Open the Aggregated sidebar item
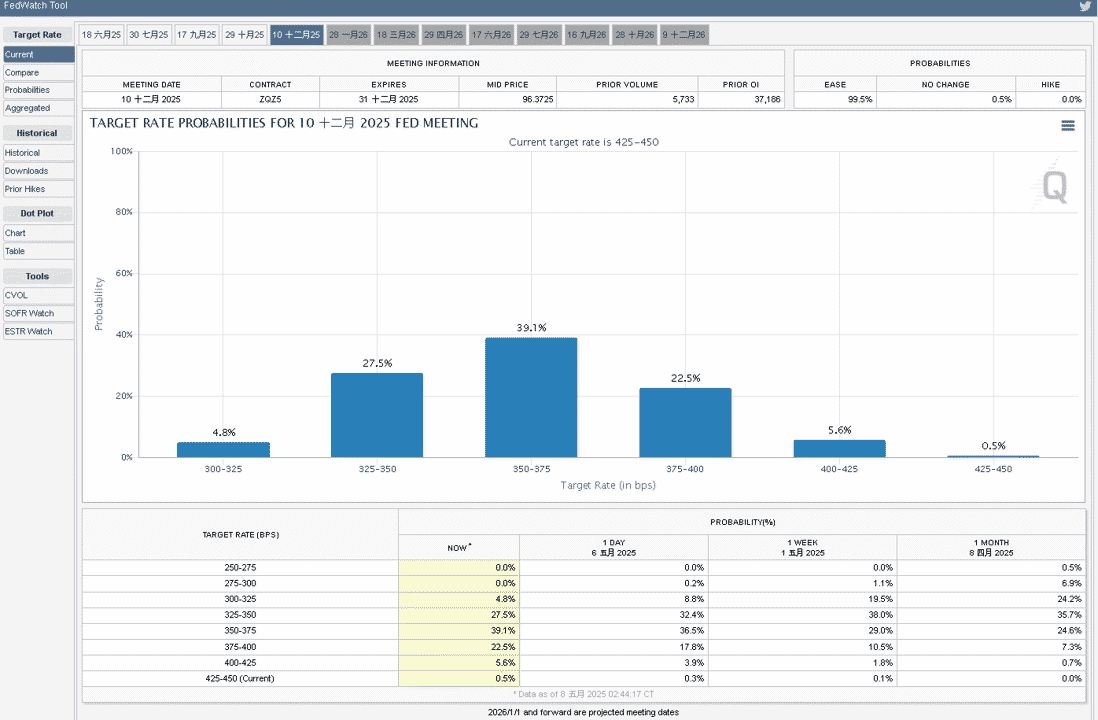 click(x=39, y=109)
